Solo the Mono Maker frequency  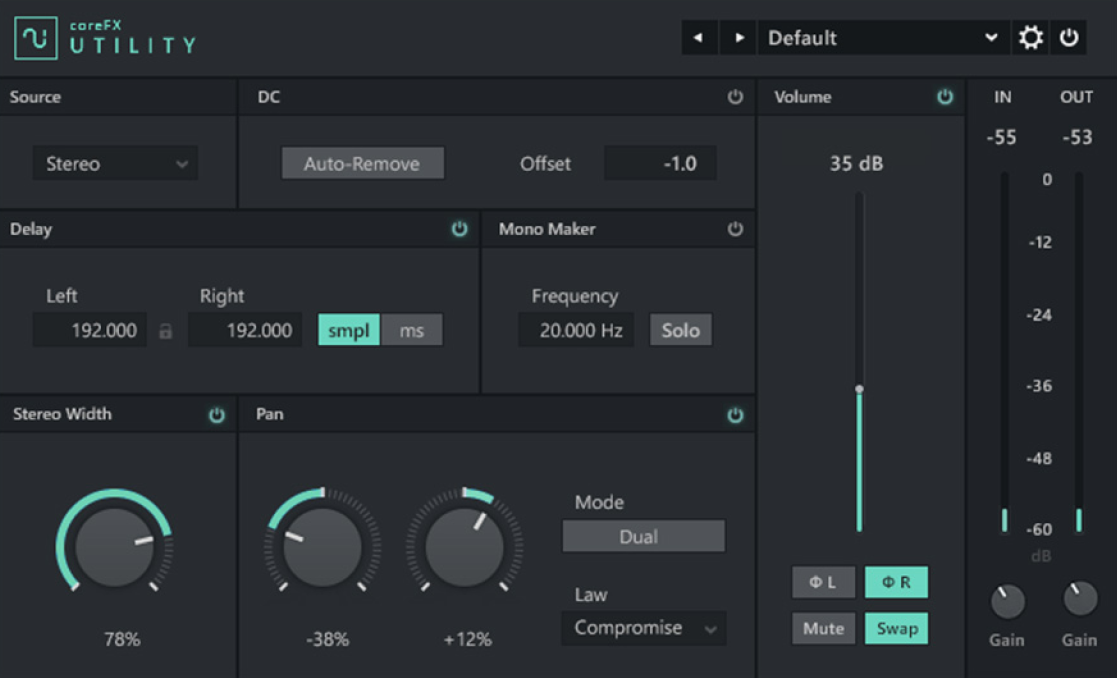[x=681, y=330]
